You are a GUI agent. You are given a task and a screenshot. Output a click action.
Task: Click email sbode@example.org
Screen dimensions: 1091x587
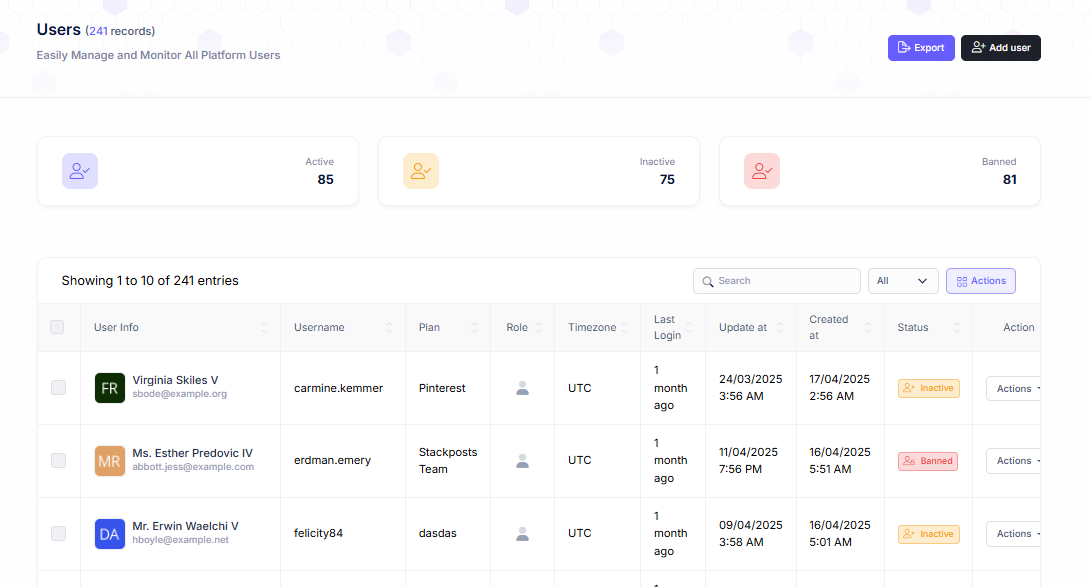coord(180,394)
